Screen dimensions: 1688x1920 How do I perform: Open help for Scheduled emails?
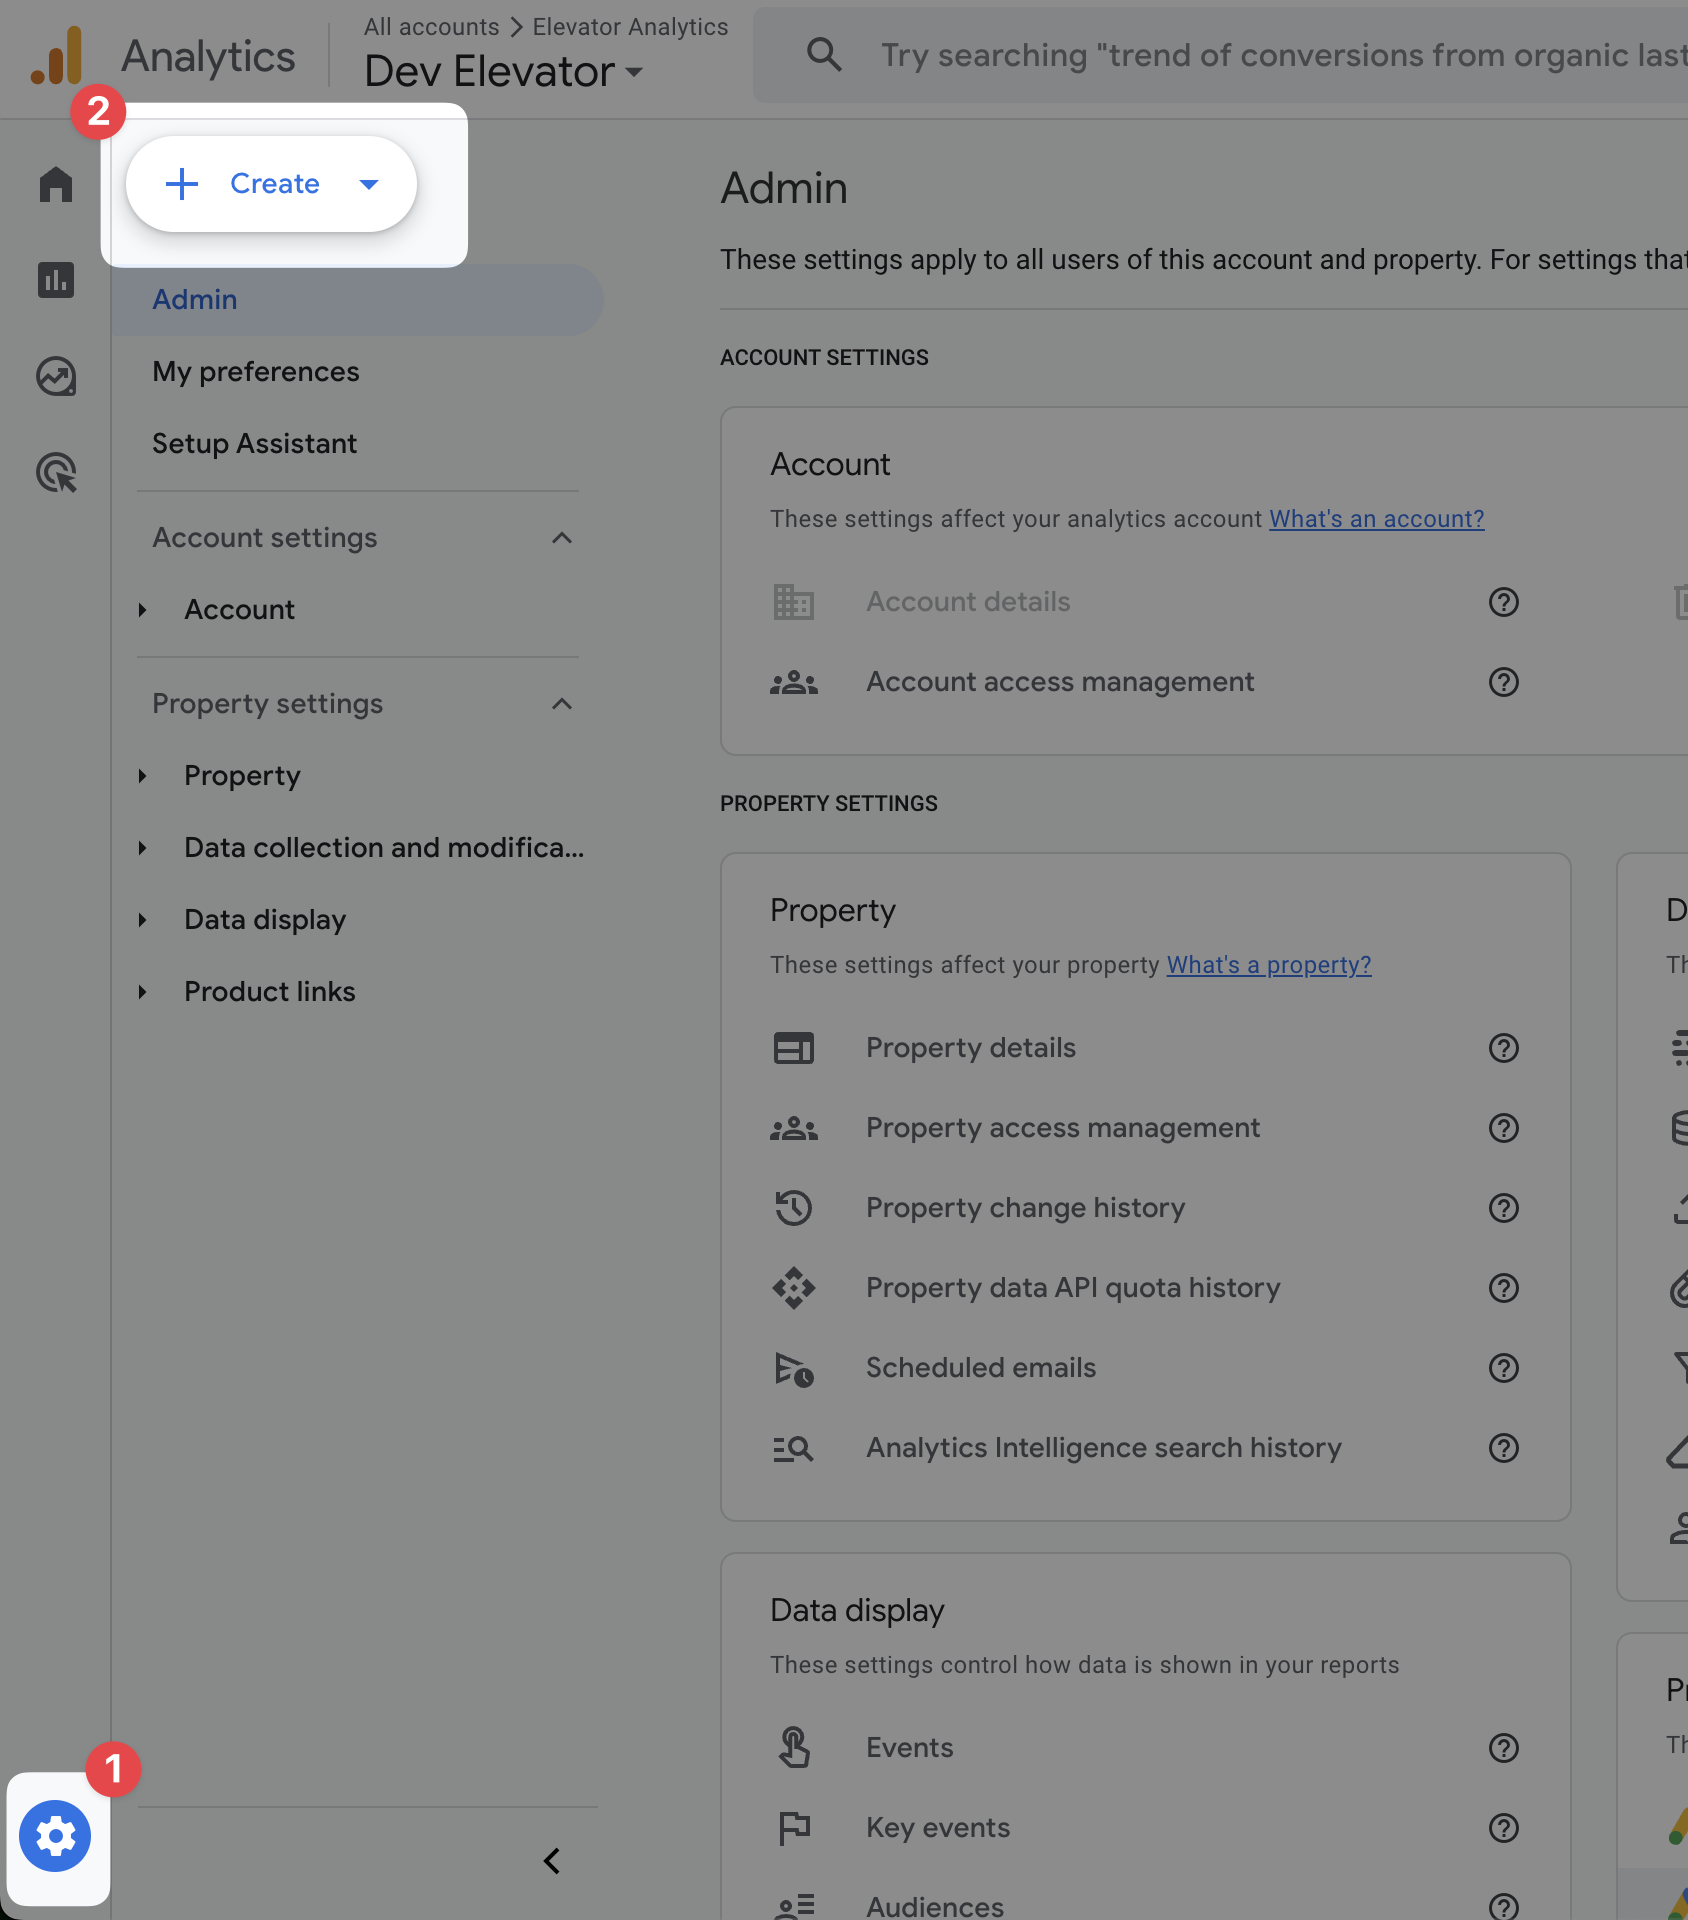(1504, 1368)
